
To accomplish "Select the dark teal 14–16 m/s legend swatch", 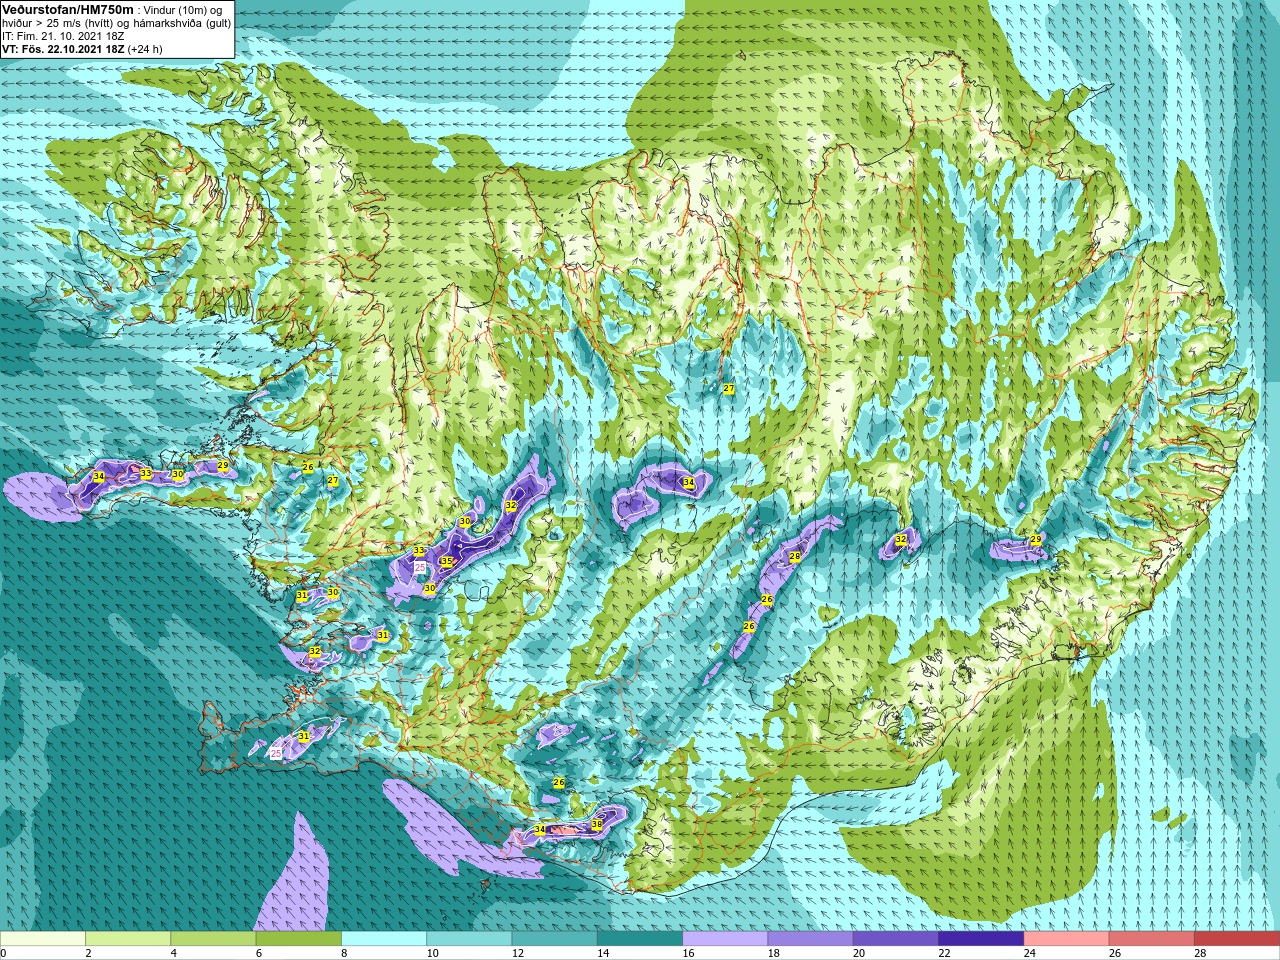I will coord(640,939).
